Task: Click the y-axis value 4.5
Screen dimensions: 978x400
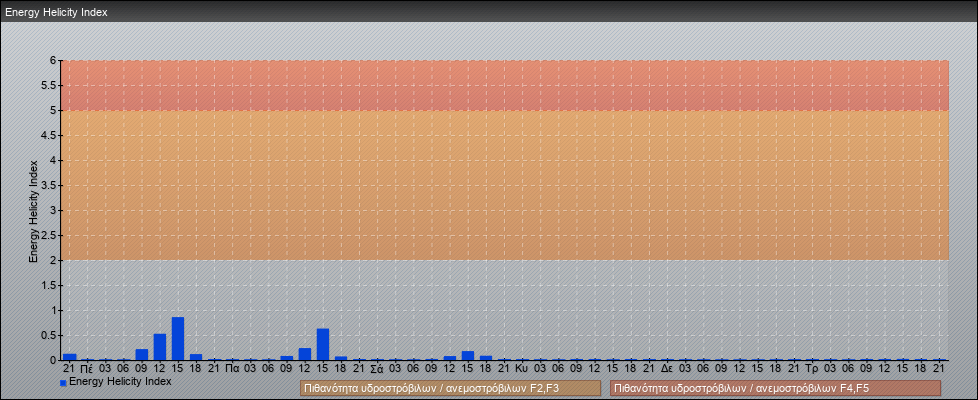Action: (x=49, y=135)
